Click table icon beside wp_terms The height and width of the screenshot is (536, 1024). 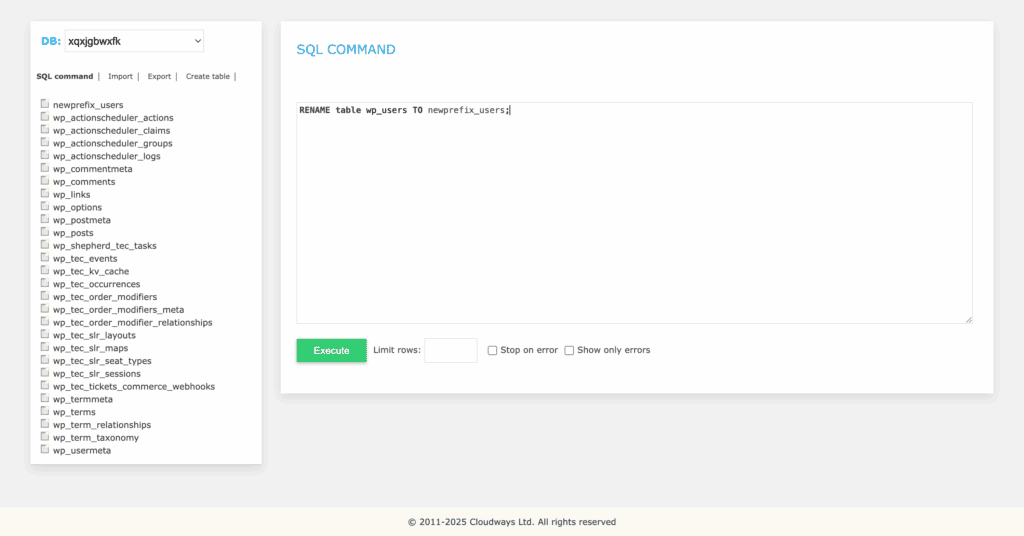pyautogui.click(x=44, y=411)
